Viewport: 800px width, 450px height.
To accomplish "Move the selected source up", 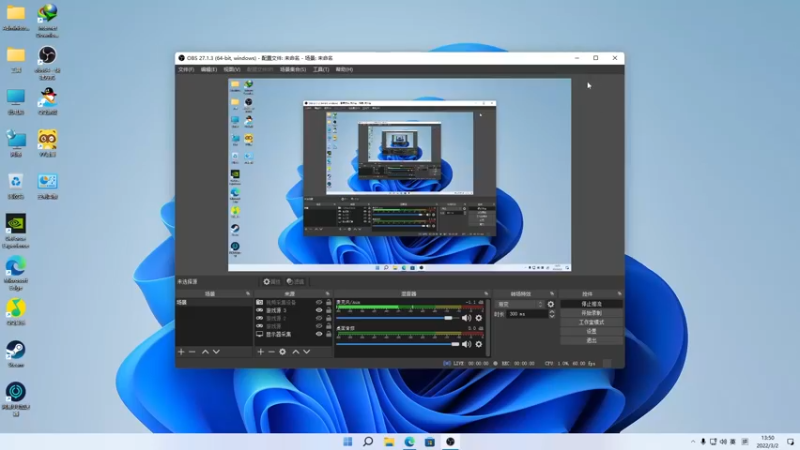I will pos(295,352).
